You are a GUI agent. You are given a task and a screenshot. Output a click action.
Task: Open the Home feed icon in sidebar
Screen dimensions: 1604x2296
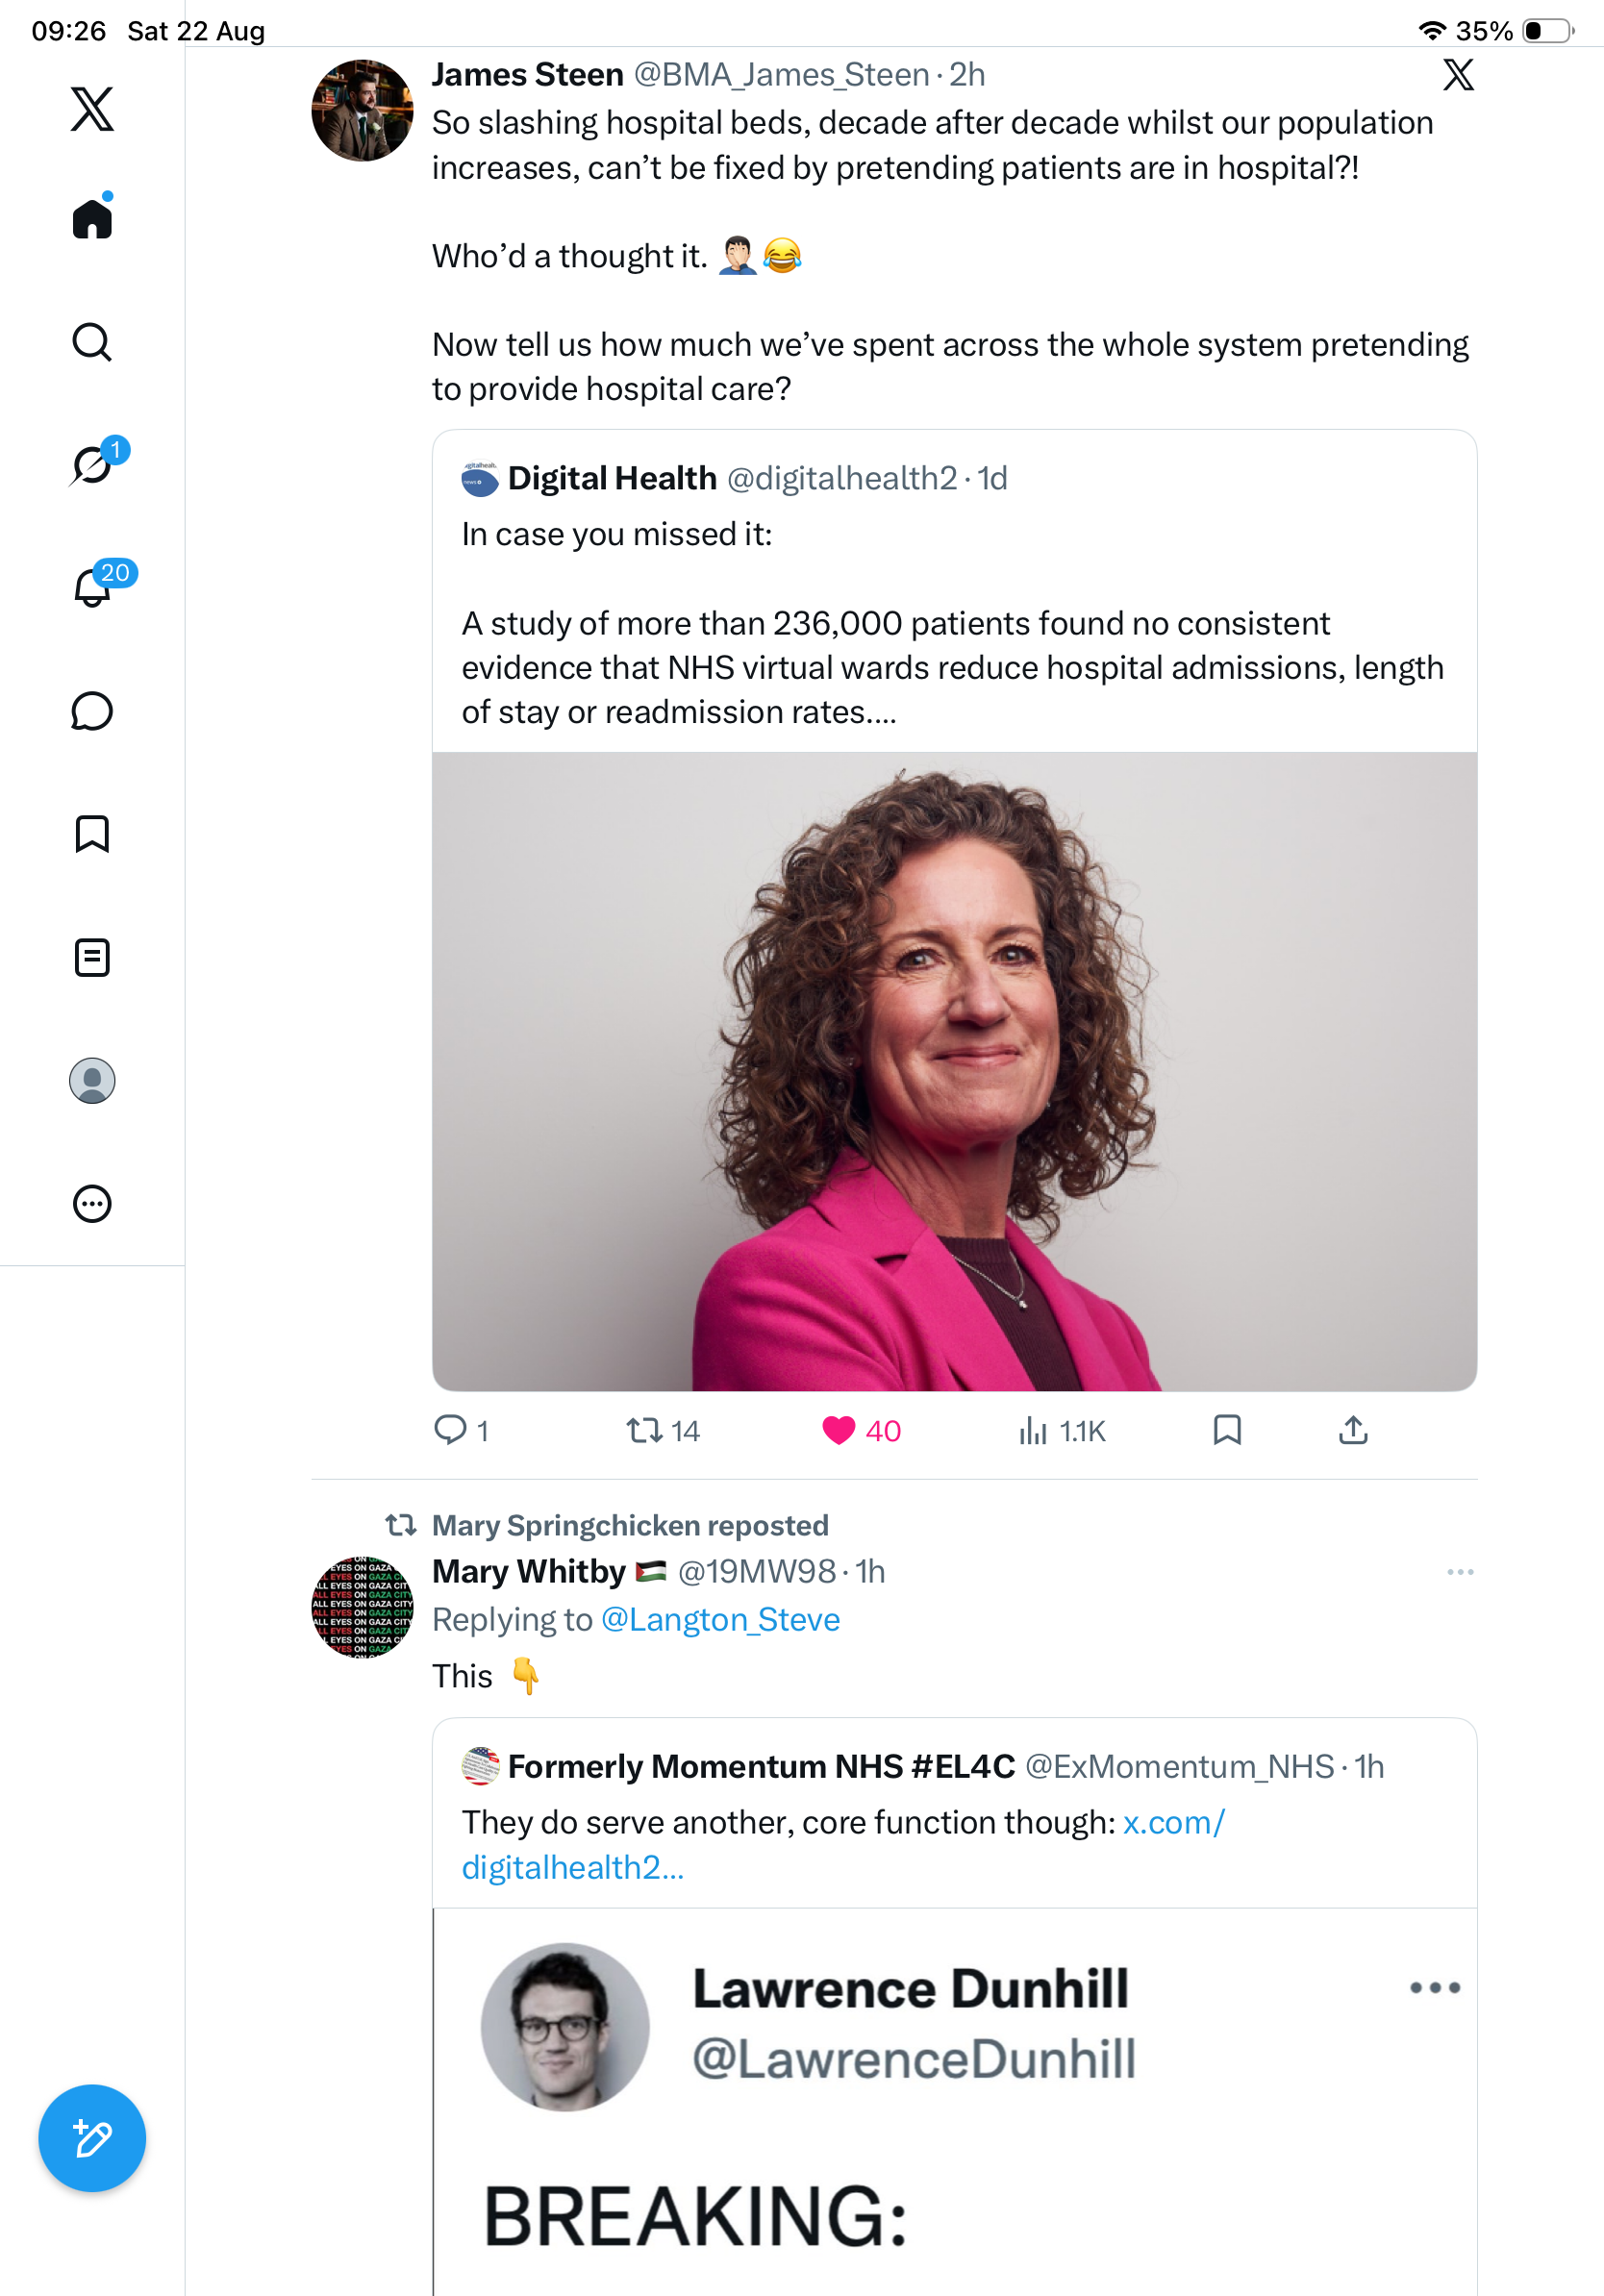click(x=92, y=217)
